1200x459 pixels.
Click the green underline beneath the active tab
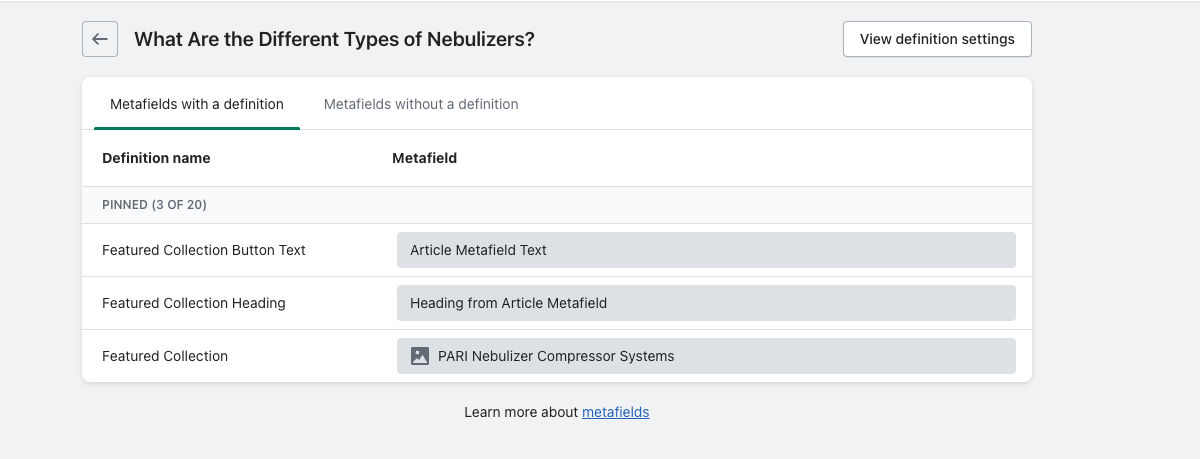[197, 128]
